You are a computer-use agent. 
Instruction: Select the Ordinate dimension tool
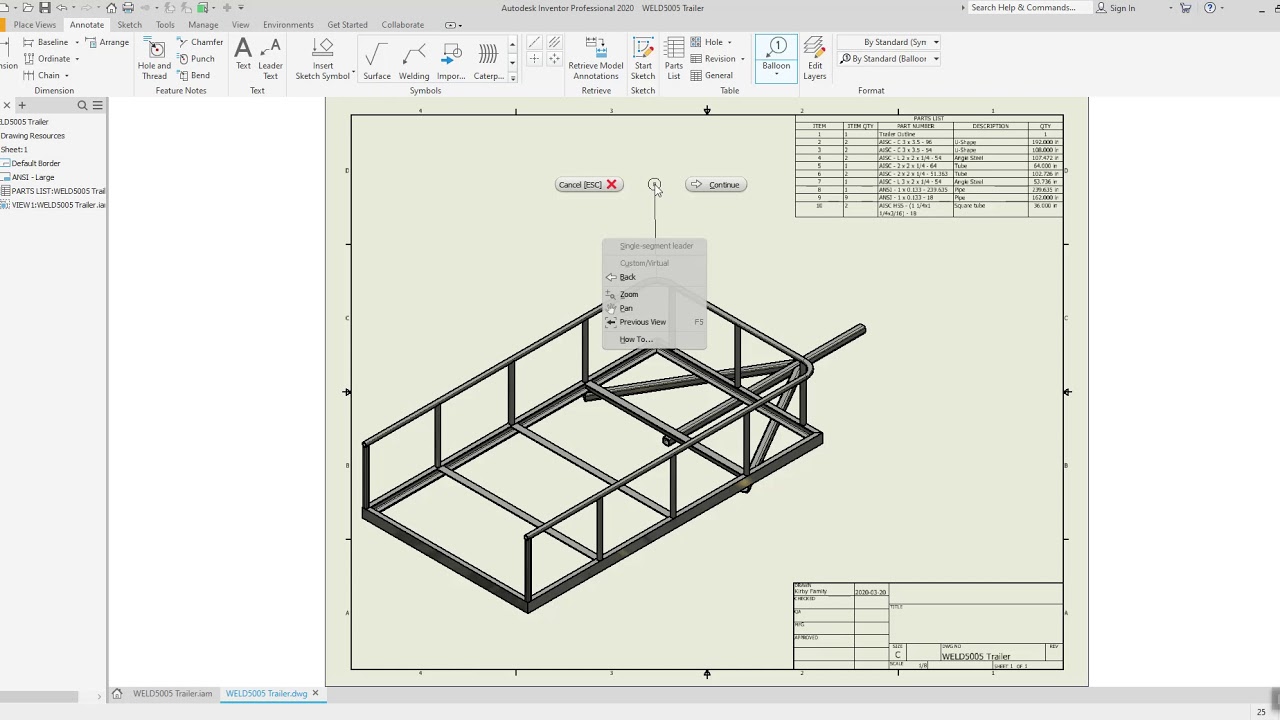coord(45,58)
